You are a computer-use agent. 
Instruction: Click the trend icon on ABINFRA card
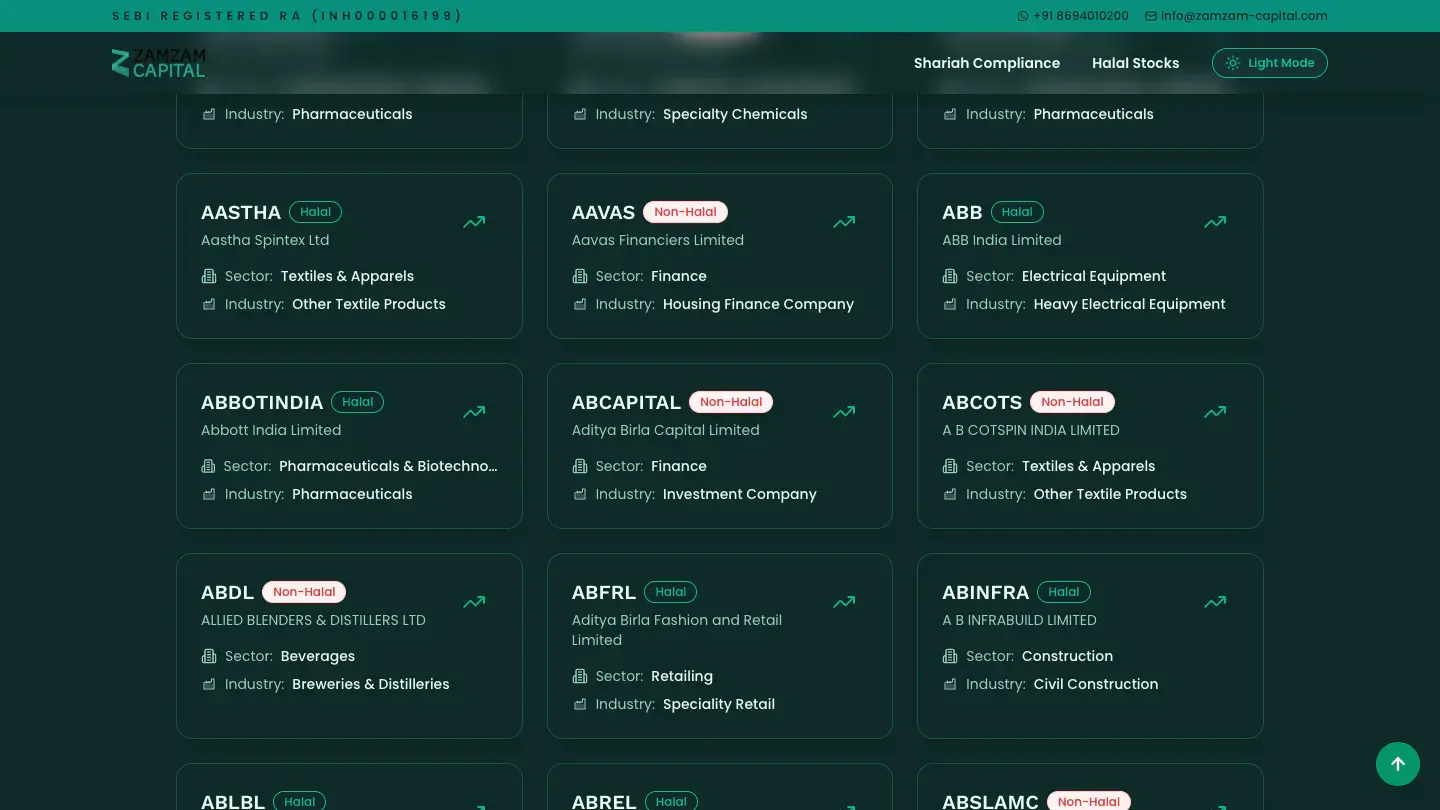(1215, 602)
